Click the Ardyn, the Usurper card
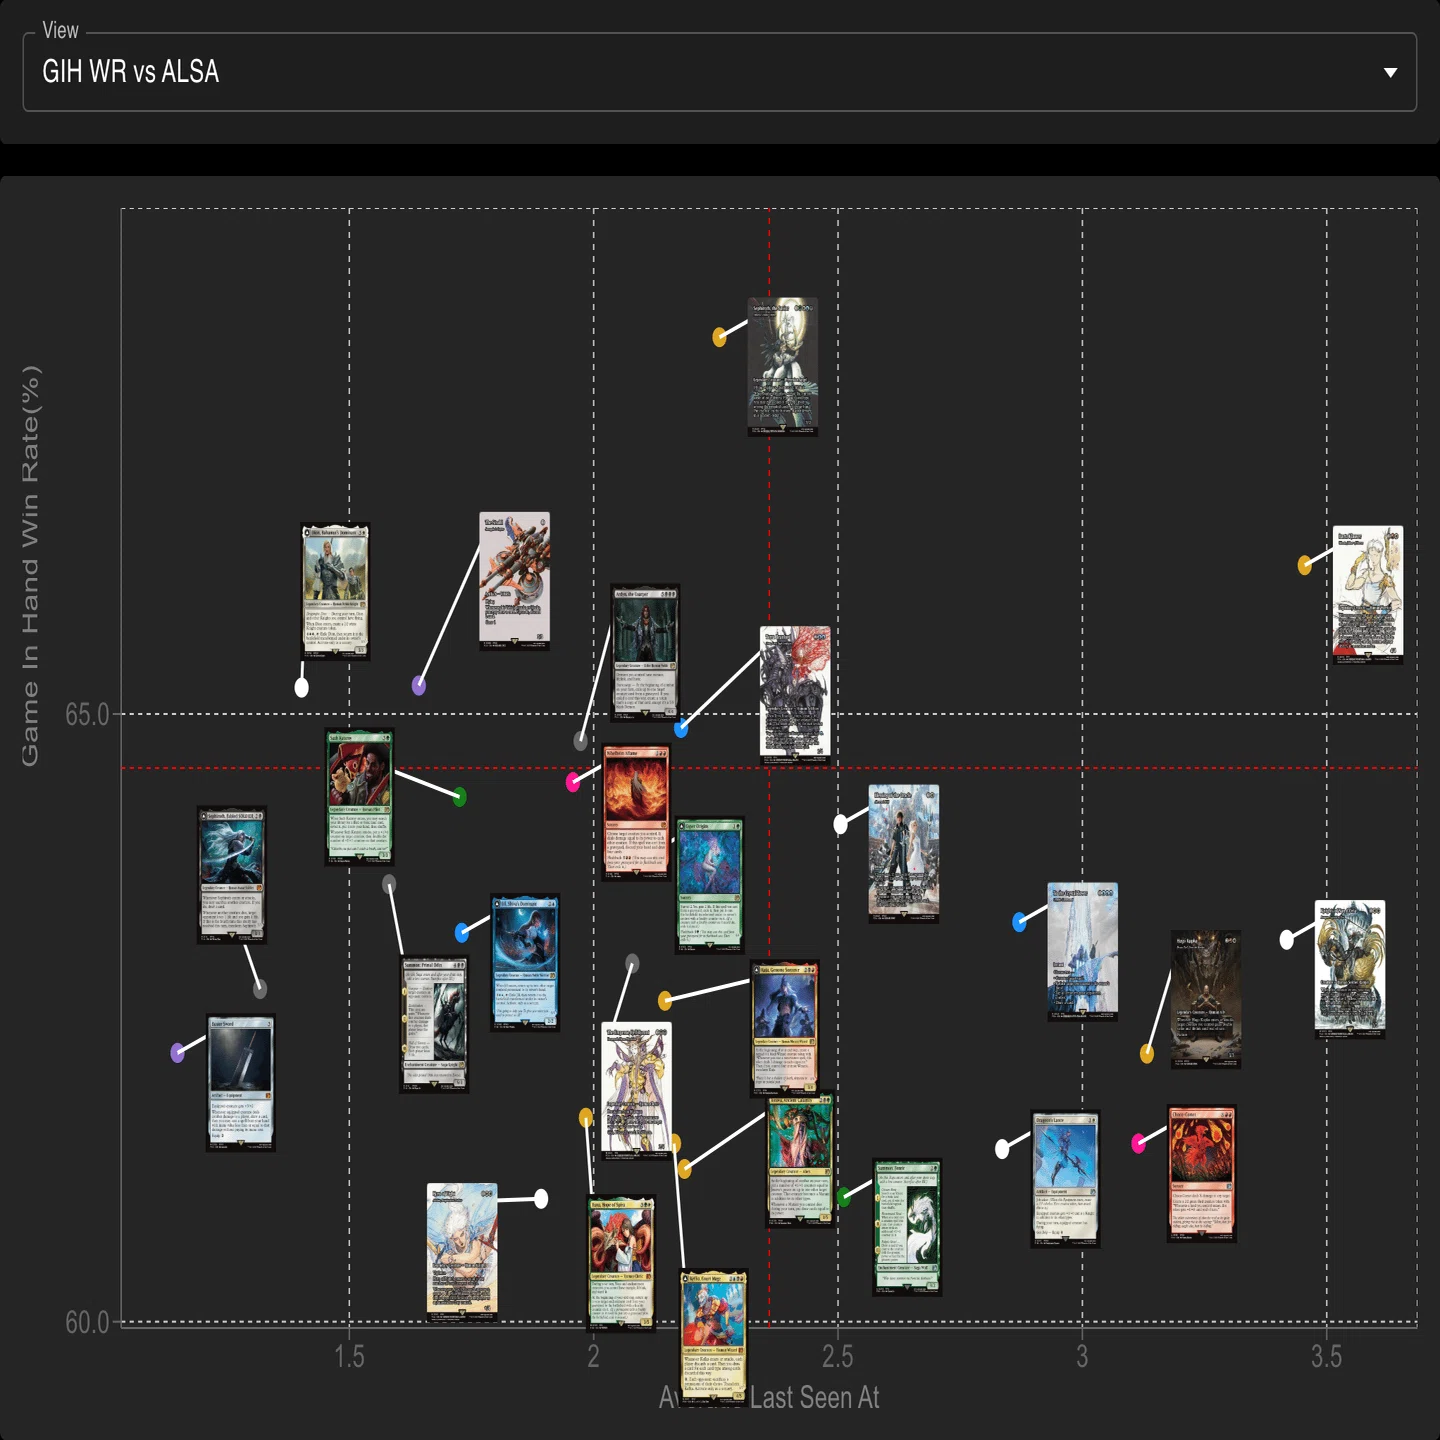Viewport: 1440px width, 1440px height. [x=646, y=653]
